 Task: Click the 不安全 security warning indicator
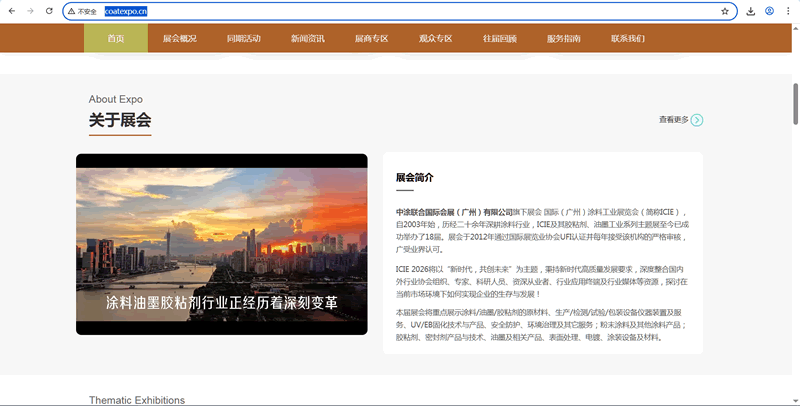click(x=82, y=11)
